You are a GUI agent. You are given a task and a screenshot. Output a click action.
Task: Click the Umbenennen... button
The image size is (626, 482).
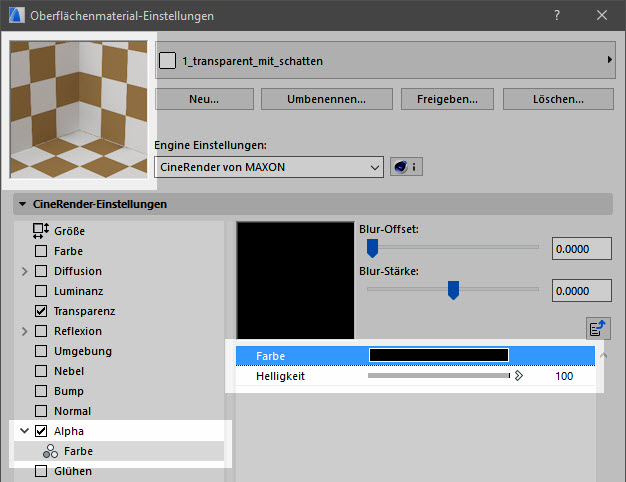click(x=327, y=99)
